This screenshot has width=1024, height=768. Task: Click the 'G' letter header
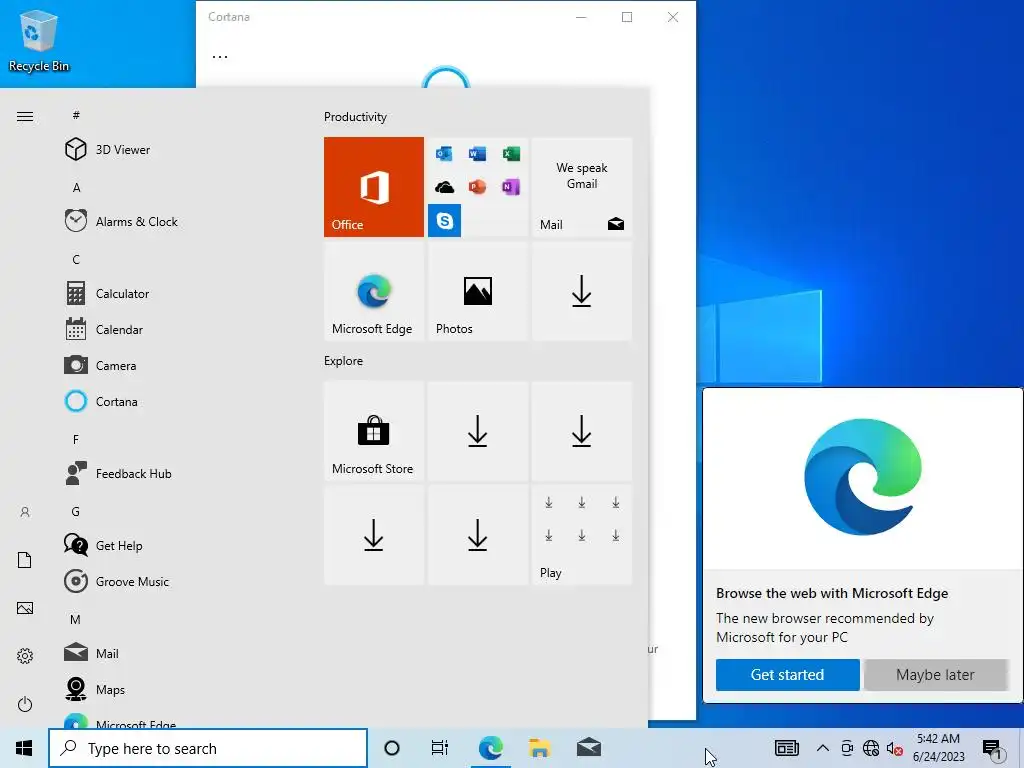(x=76, y=511)
